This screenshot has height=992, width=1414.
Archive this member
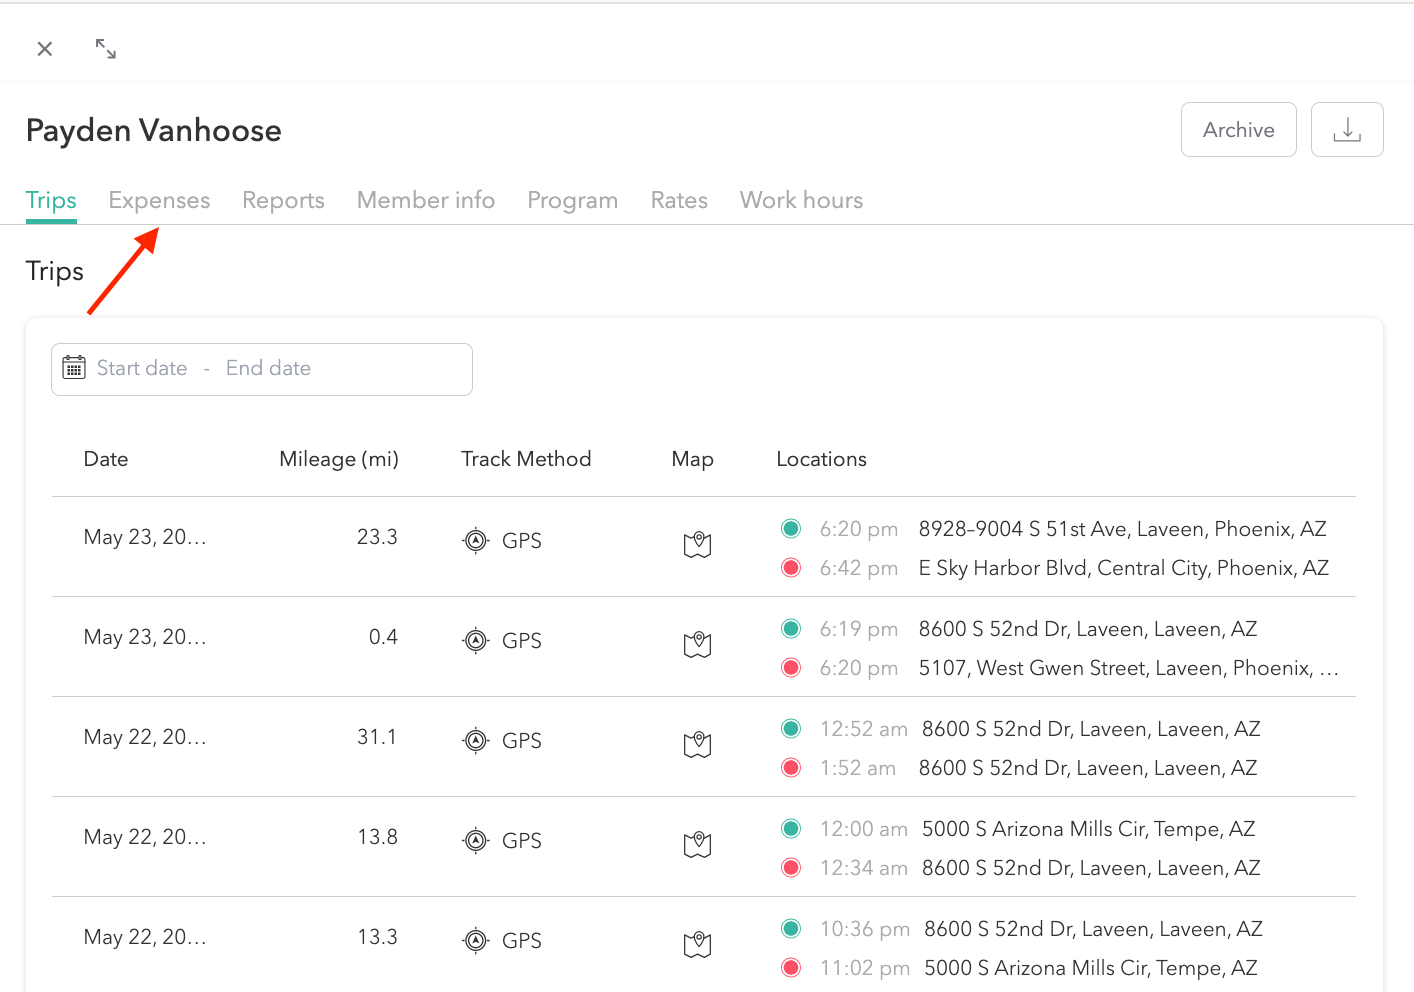[x=1238, y=130]
